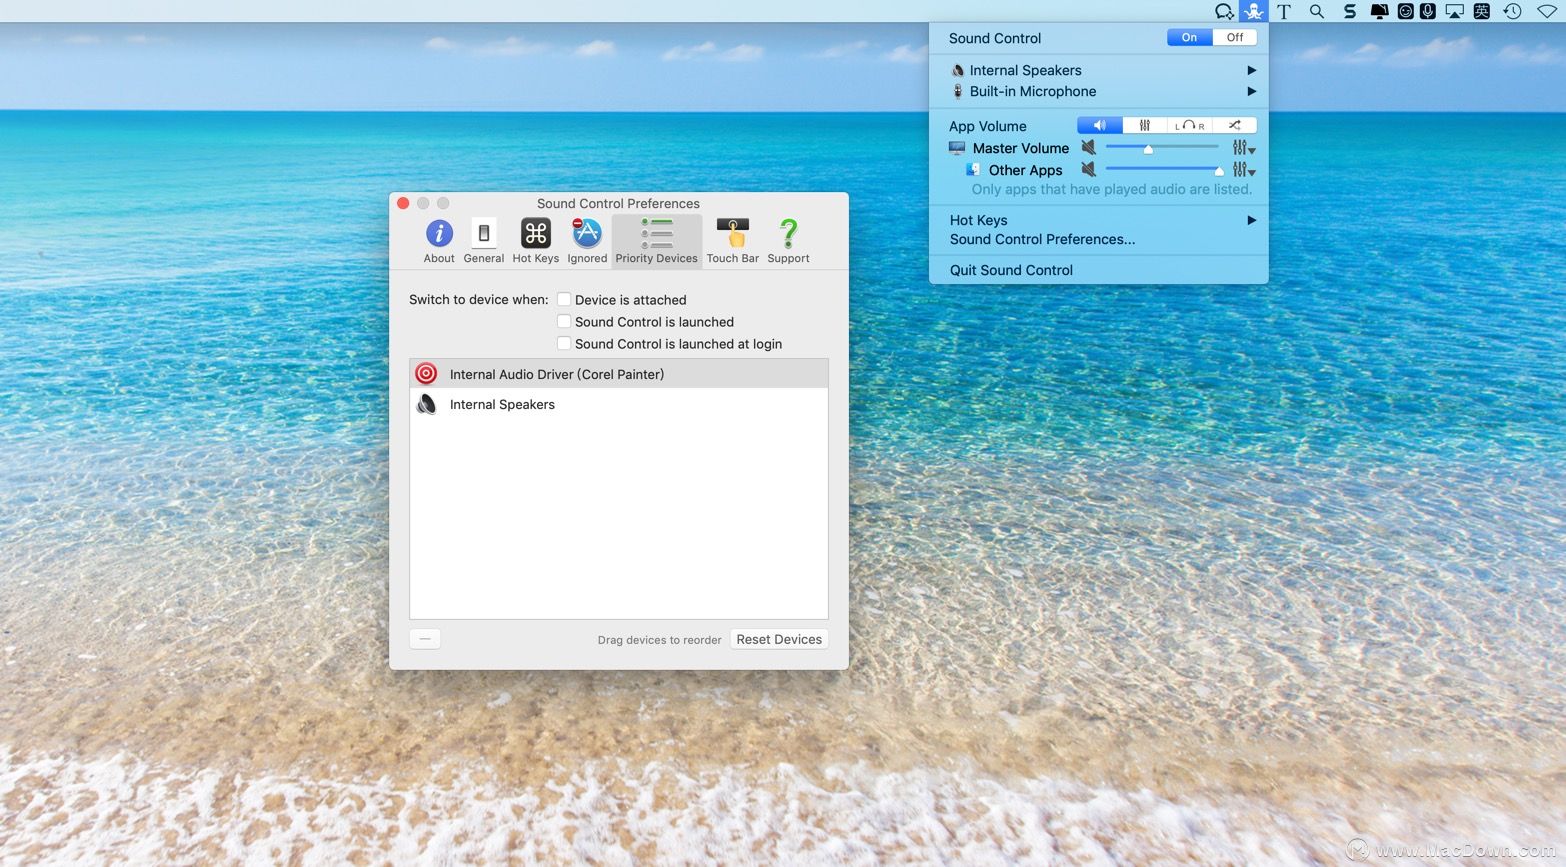Open Sound Control Preferences from the menu

coord(1042,239)
